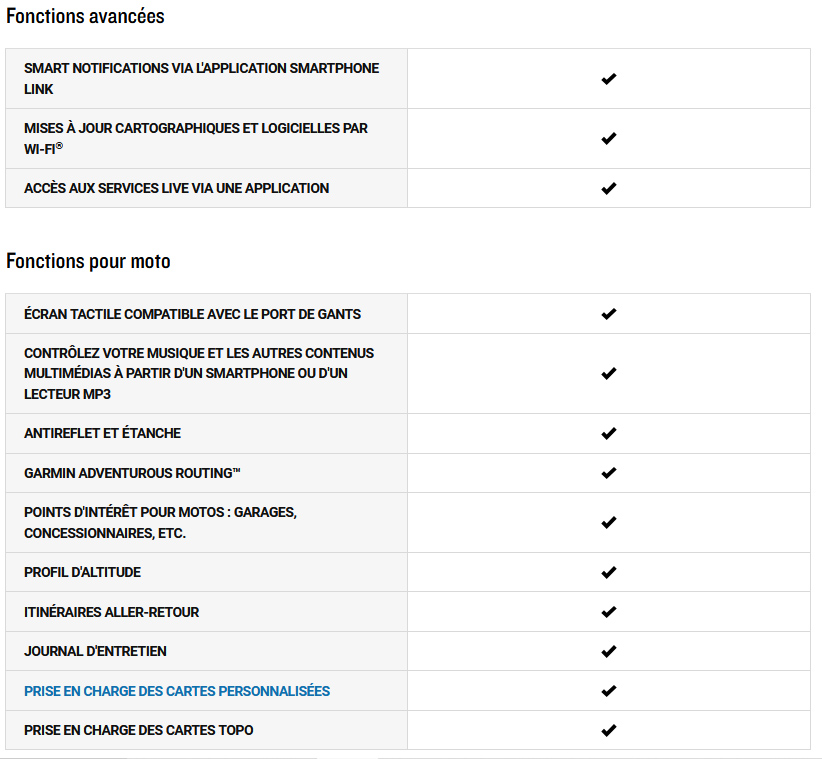The height and width of the screenshot is (759, 822).
Task: Click the Fonctions pour moto heading
Action: coord(88,261)
